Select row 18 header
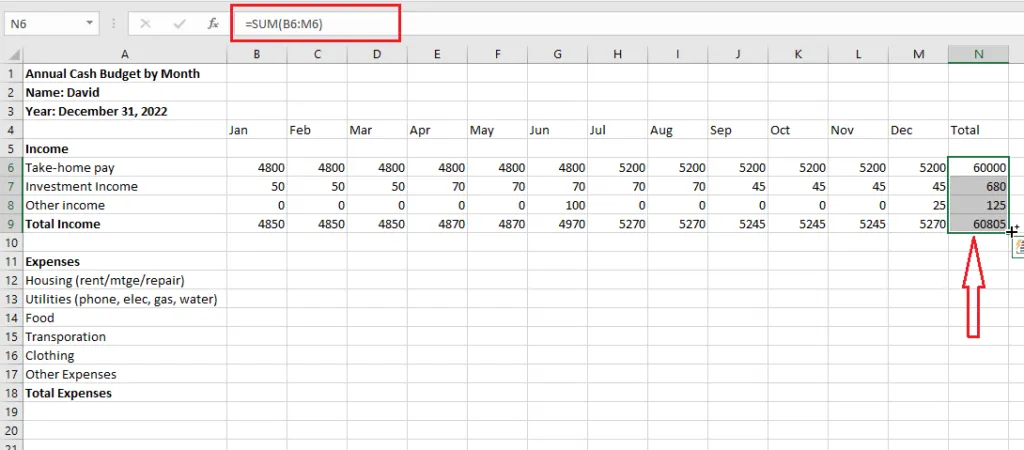1024x450 pixels. 11,393
